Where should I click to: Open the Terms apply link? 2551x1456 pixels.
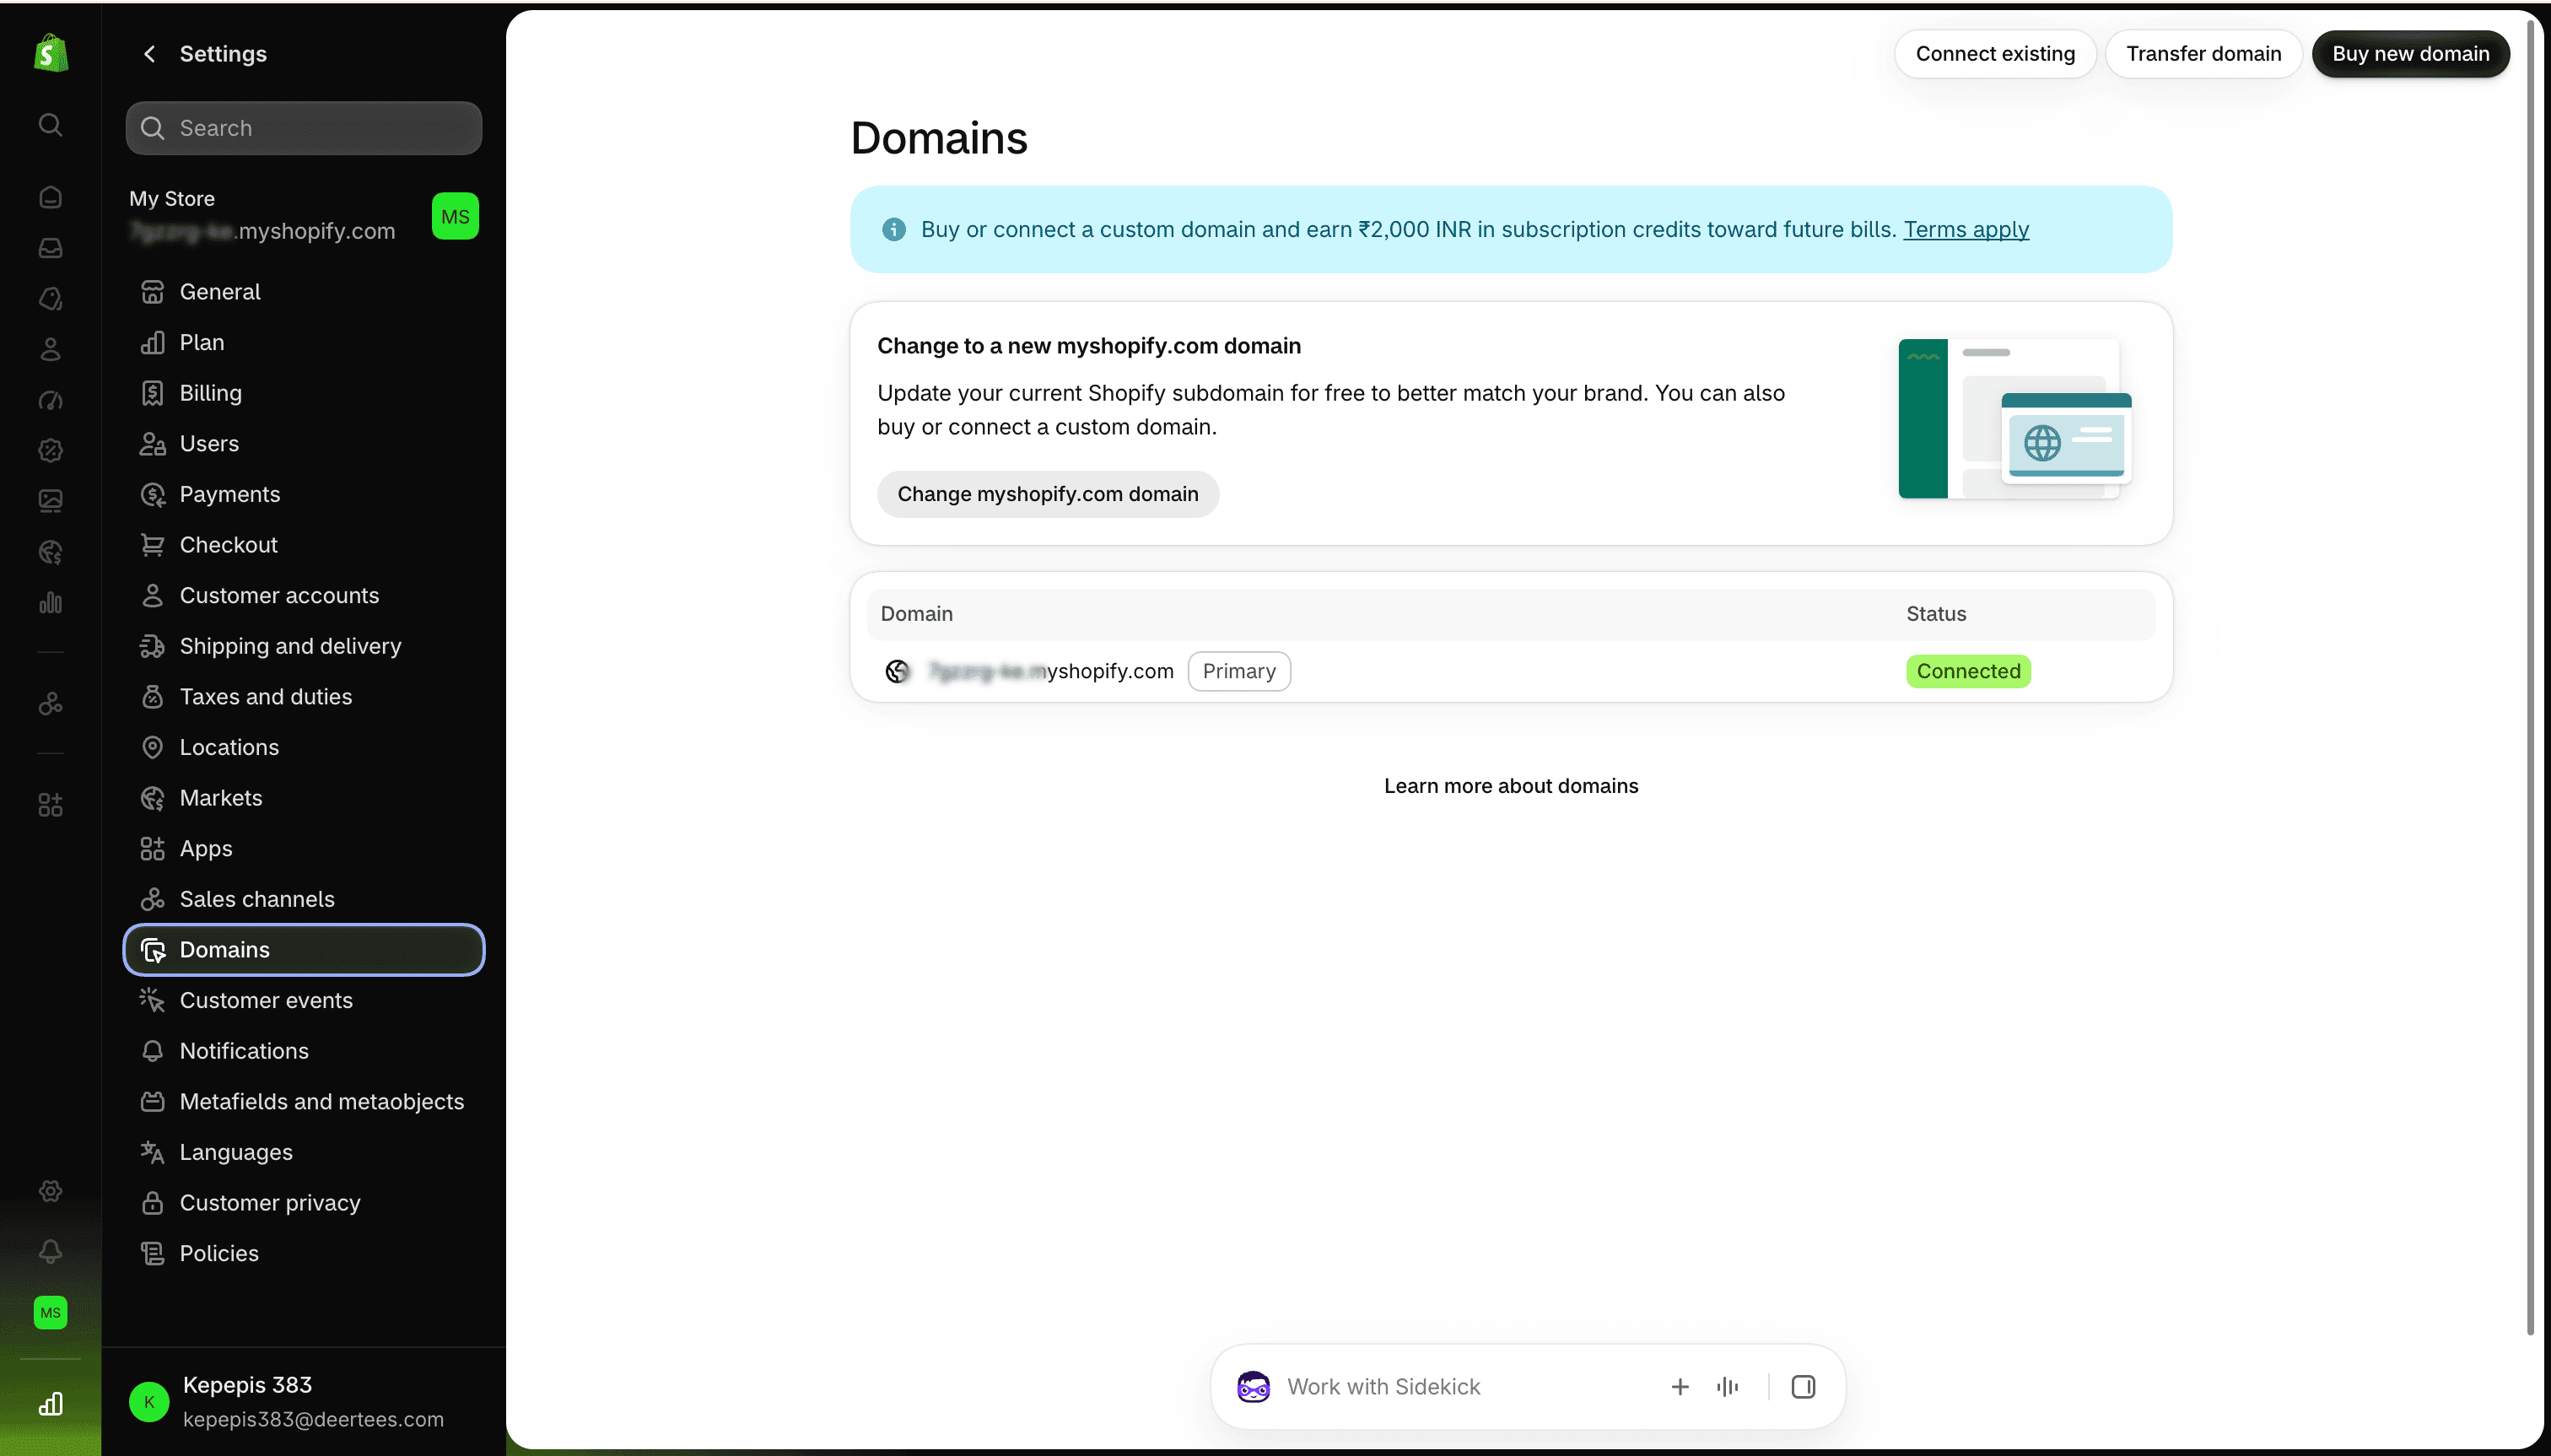[x=1966, y=230]
